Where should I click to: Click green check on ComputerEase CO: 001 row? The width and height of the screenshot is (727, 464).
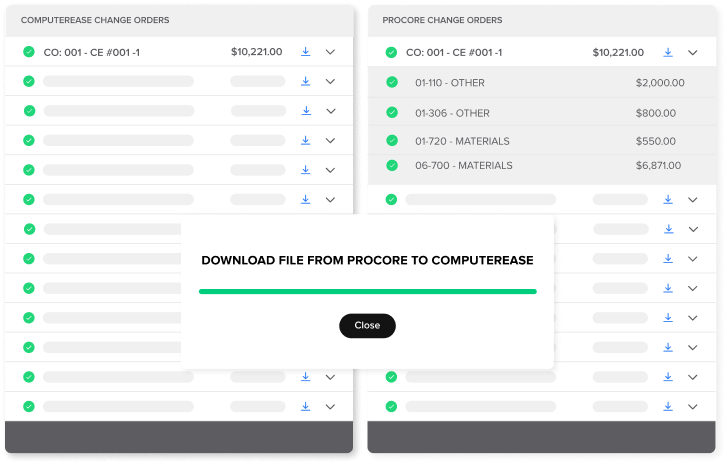coord(29,52)
